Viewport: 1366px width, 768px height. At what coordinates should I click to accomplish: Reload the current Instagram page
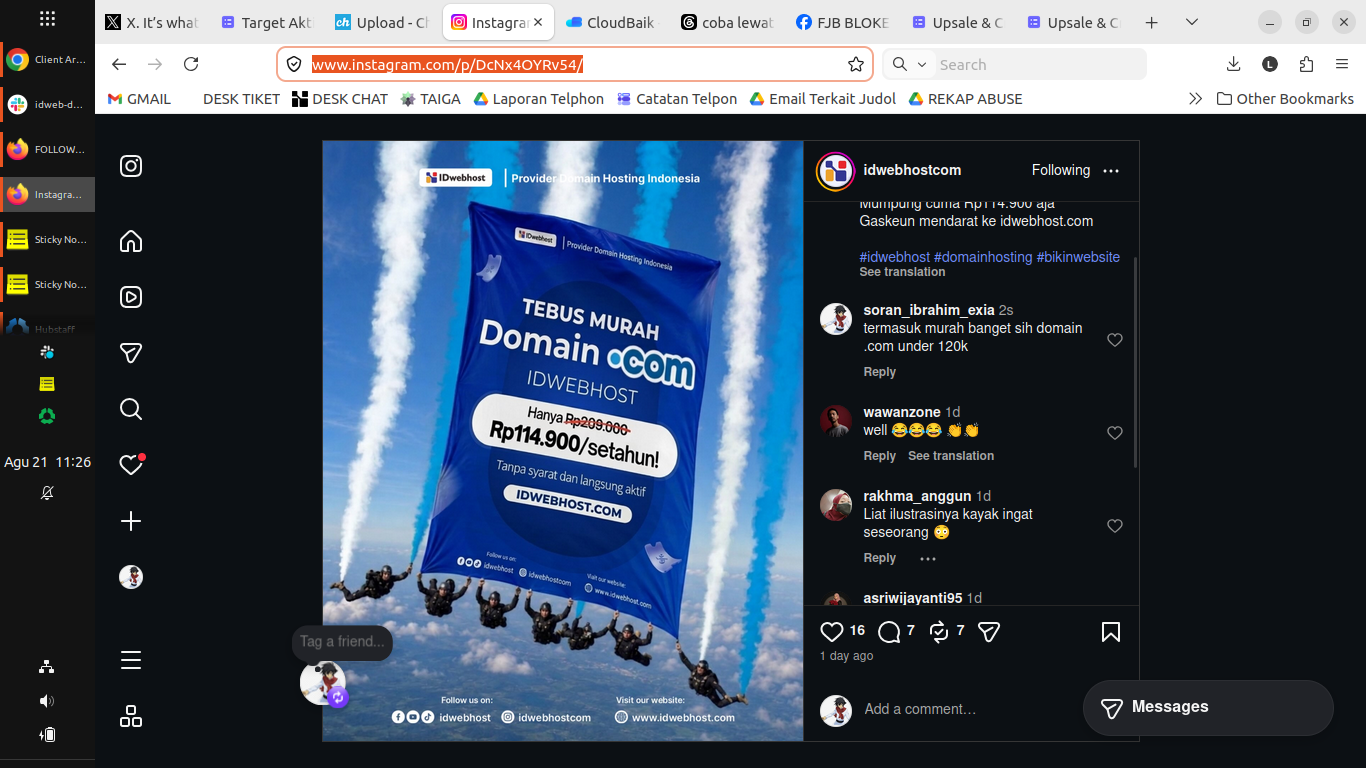[x=191, y=64]
